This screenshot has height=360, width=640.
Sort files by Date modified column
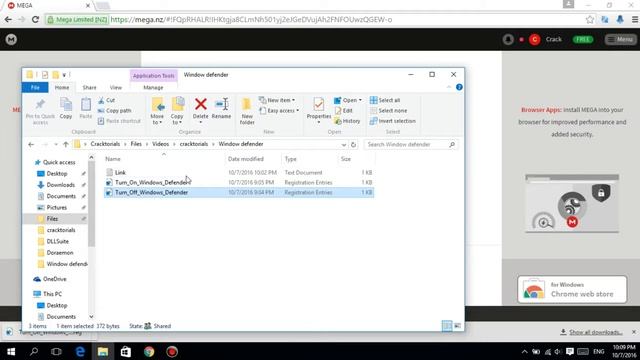click(x=253, y=159)
